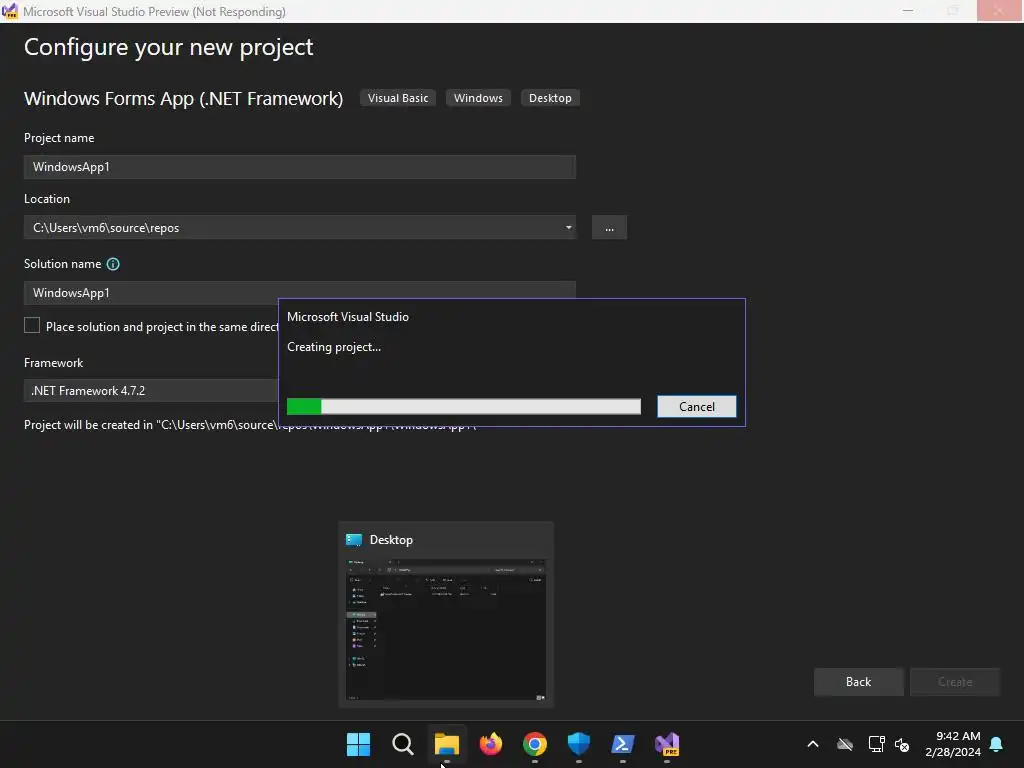Click the Desktop preview title

click(391, 539)
